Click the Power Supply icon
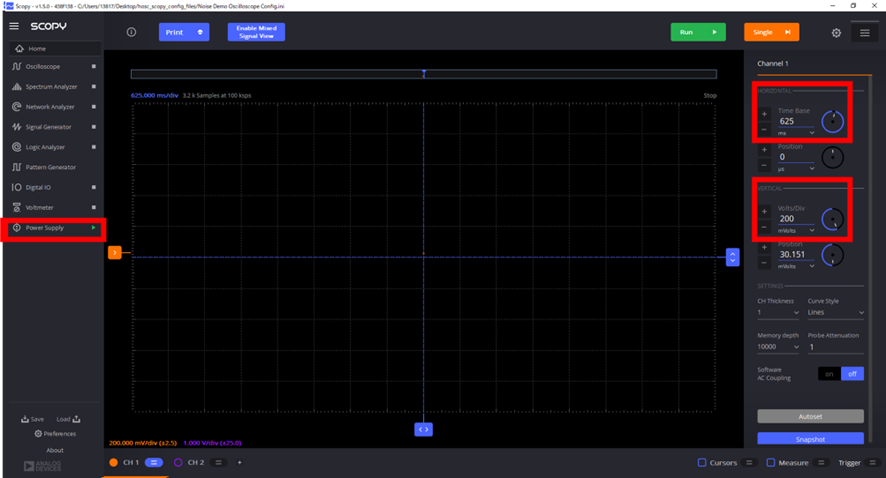886x478 pixels. click(x=16, y=228)
